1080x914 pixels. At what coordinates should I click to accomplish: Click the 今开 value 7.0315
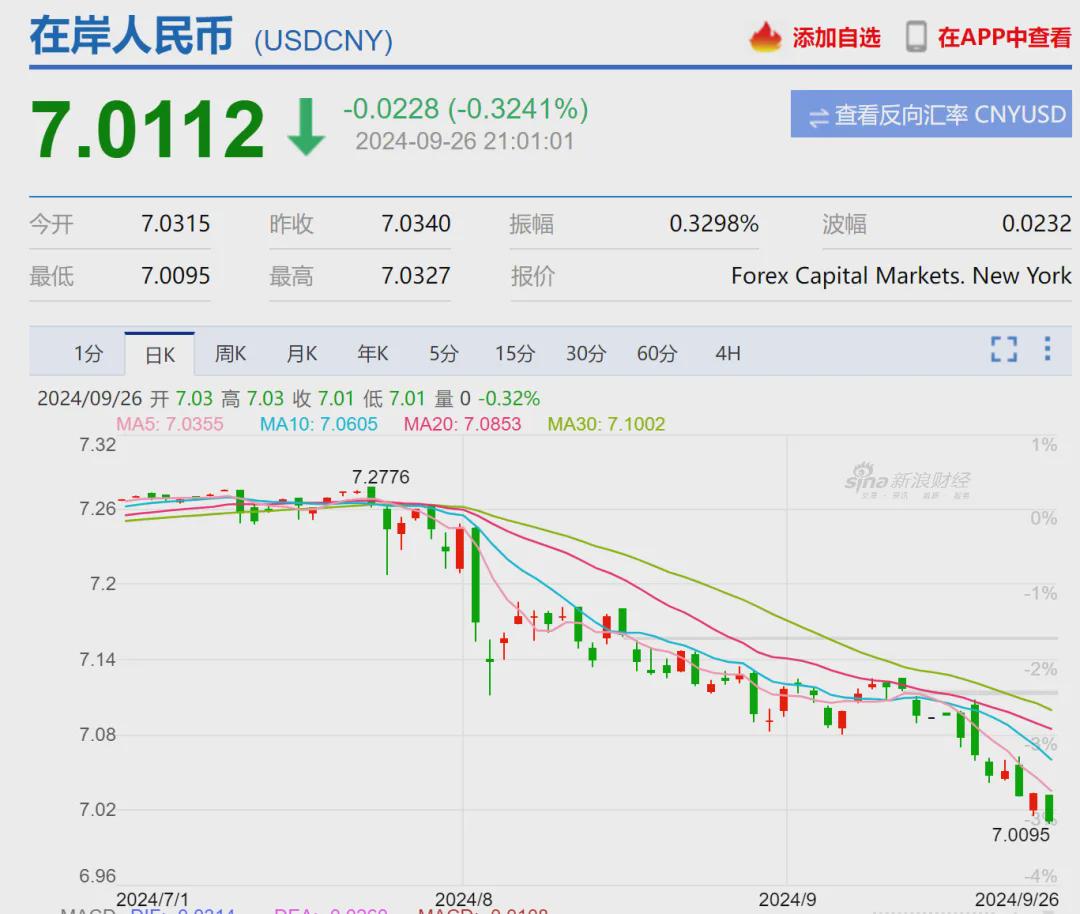click(x=176, y=224)
